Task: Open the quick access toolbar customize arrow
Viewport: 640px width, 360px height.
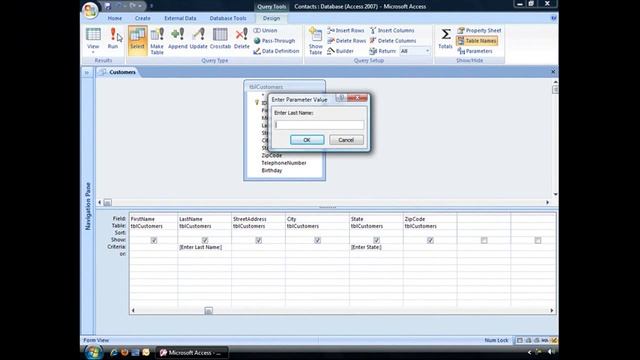Action: (x=151, y=6)
